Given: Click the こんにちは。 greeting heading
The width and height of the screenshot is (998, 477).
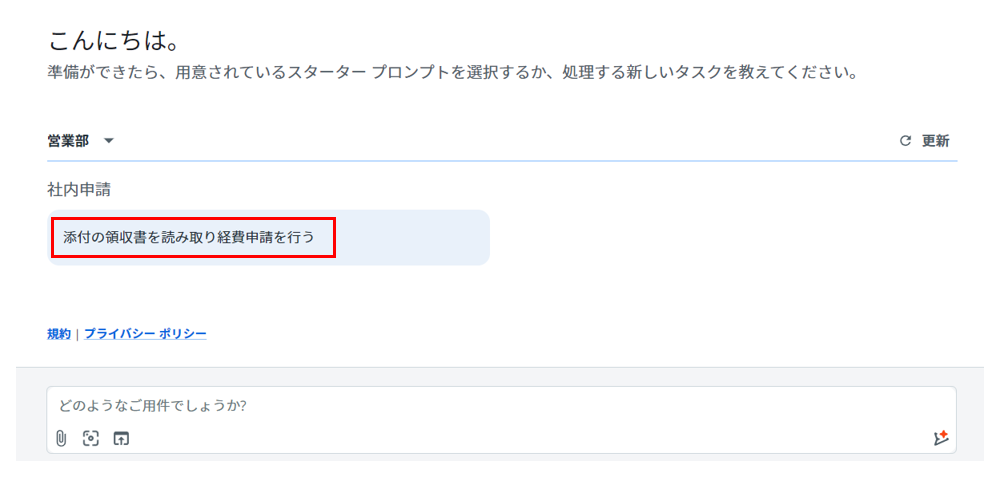Looking at the screenshot, I should (x=112, y=42).
